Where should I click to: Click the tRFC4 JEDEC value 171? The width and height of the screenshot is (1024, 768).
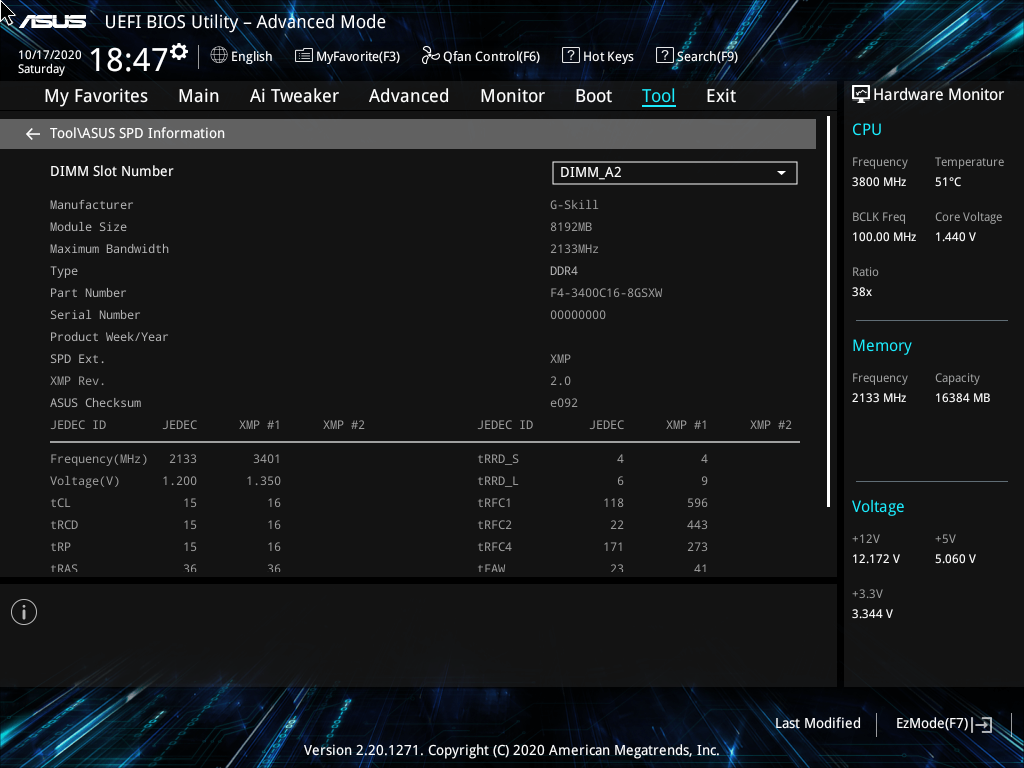coord(613,547)
